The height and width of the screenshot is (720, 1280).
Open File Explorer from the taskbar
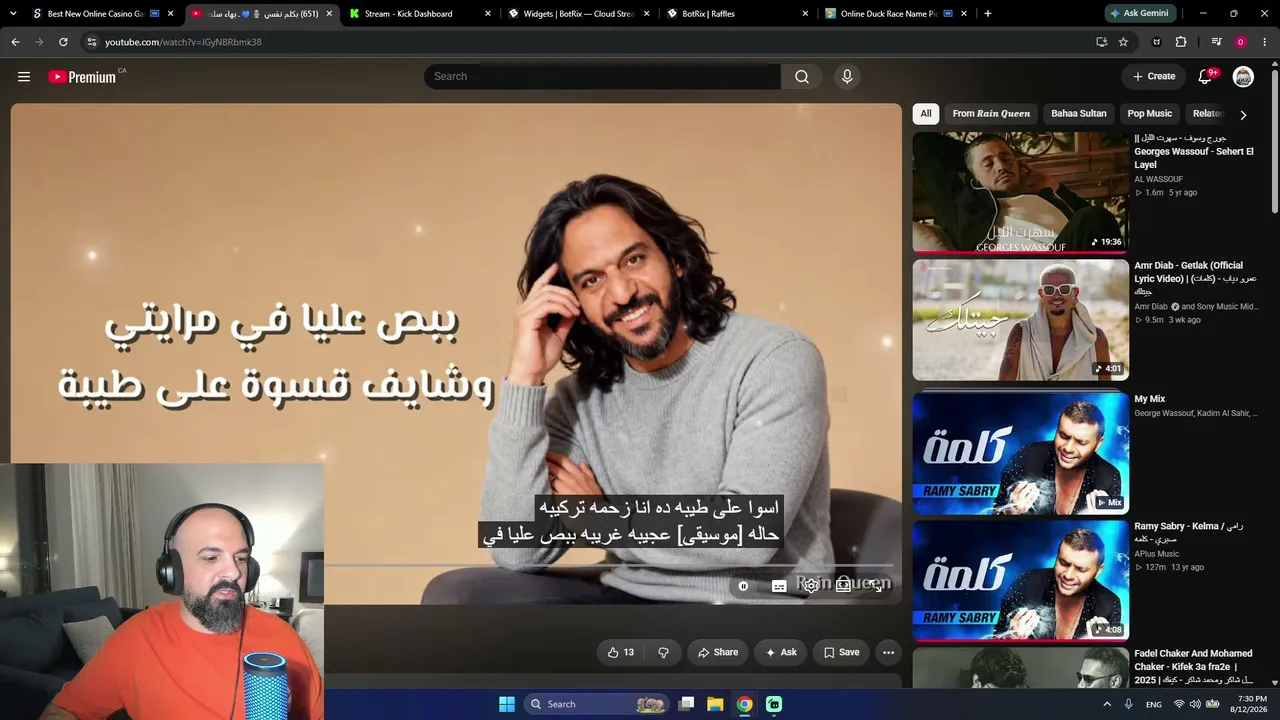(715, 704)
